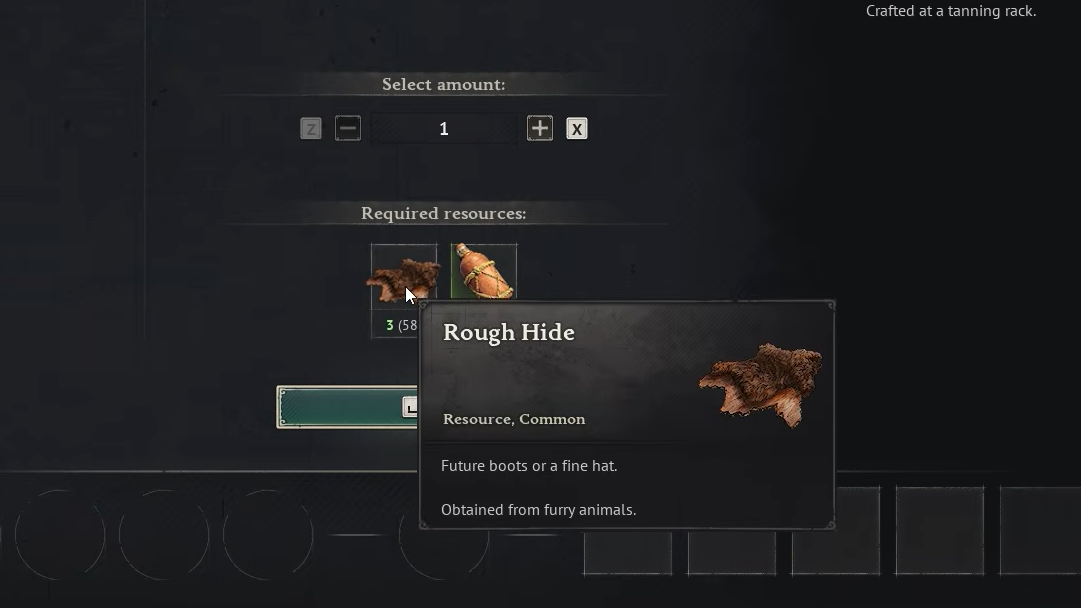The width and height of the screenshot is (1081, 608).
Task: Select the second empty circular slot
Action: point(164,535)
